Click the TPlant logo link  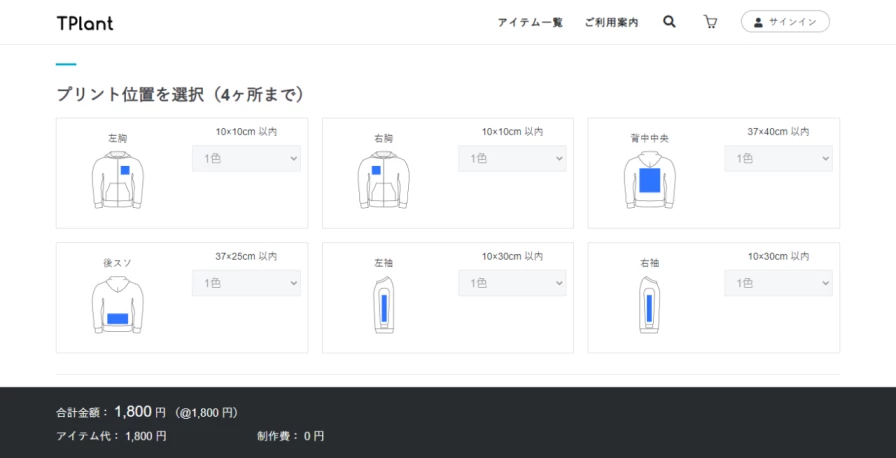pyautogui.click(x=85, y=22)
